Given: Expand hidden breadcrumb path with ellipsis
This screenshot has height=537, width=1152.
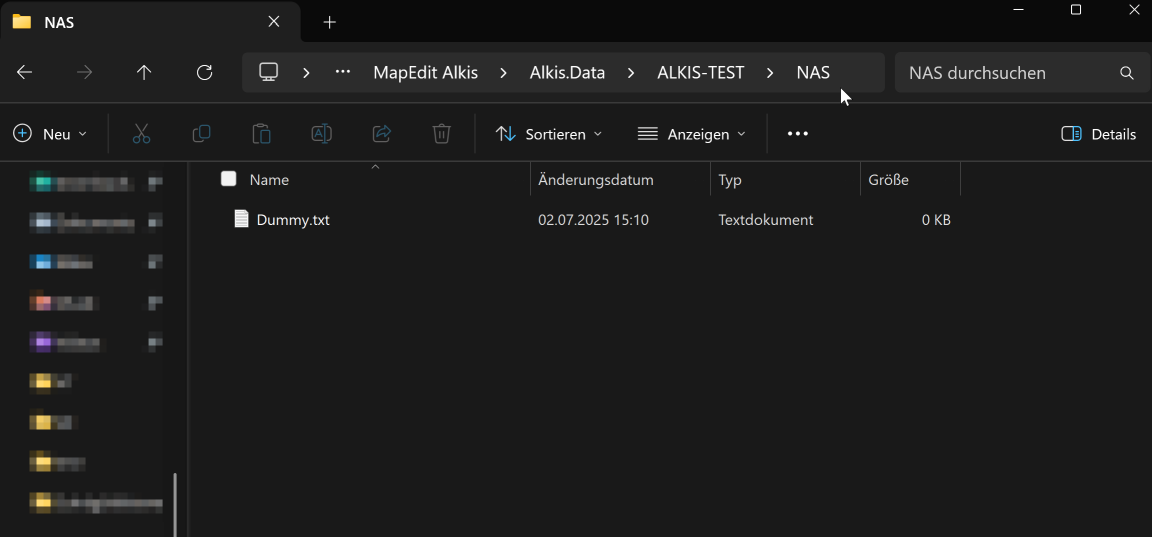Looking at the screenshot, I should (x=343, y=72).
